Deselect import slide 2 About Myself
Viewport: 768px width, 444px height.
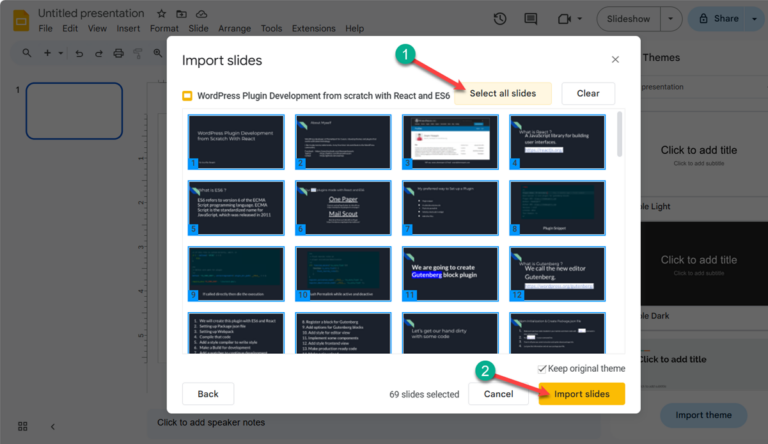(343, 142)
